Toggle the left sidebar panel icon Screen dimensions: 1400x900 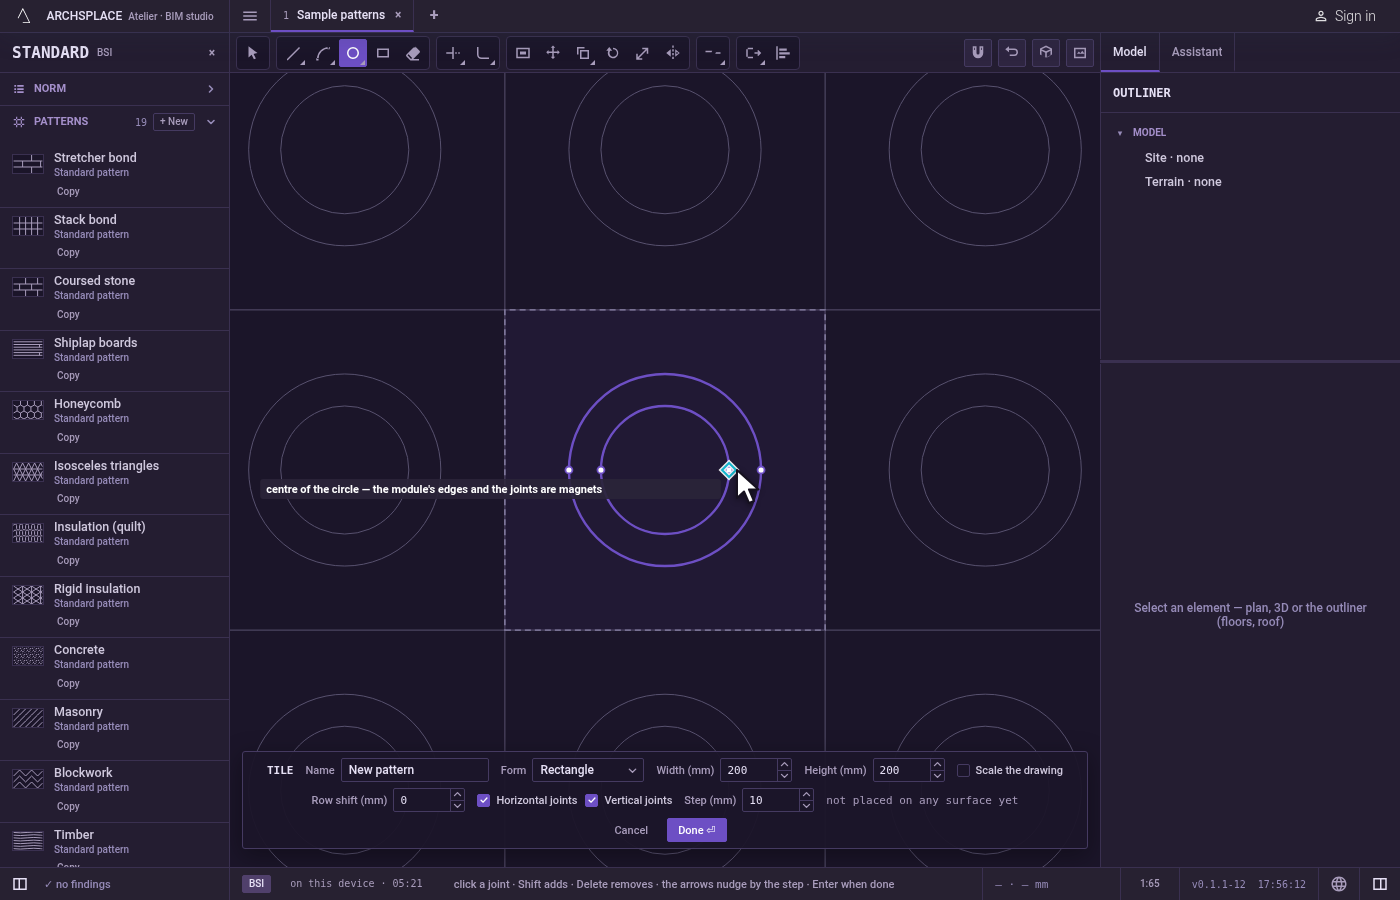point(20,884)
